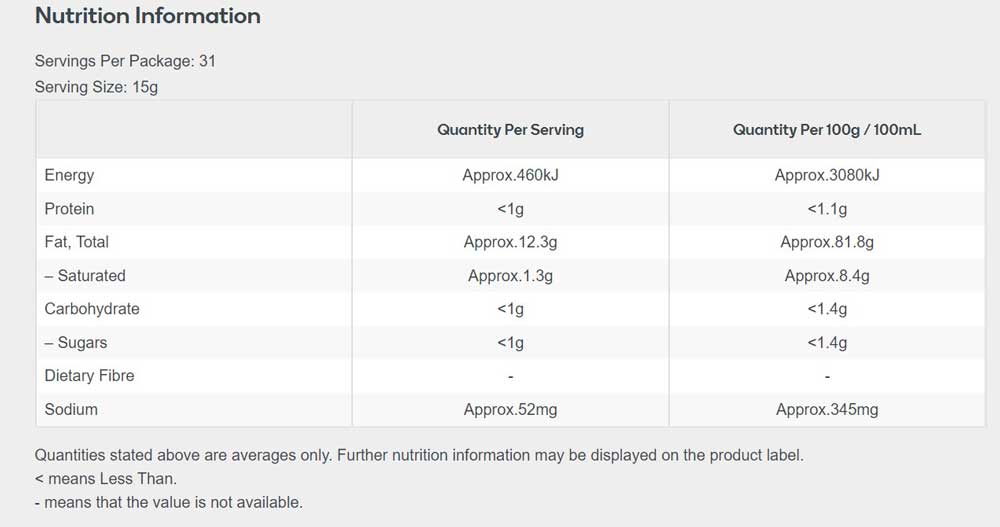1000x527 pixels.
Task: Click the Energy row label
Action: pos(69,175)
